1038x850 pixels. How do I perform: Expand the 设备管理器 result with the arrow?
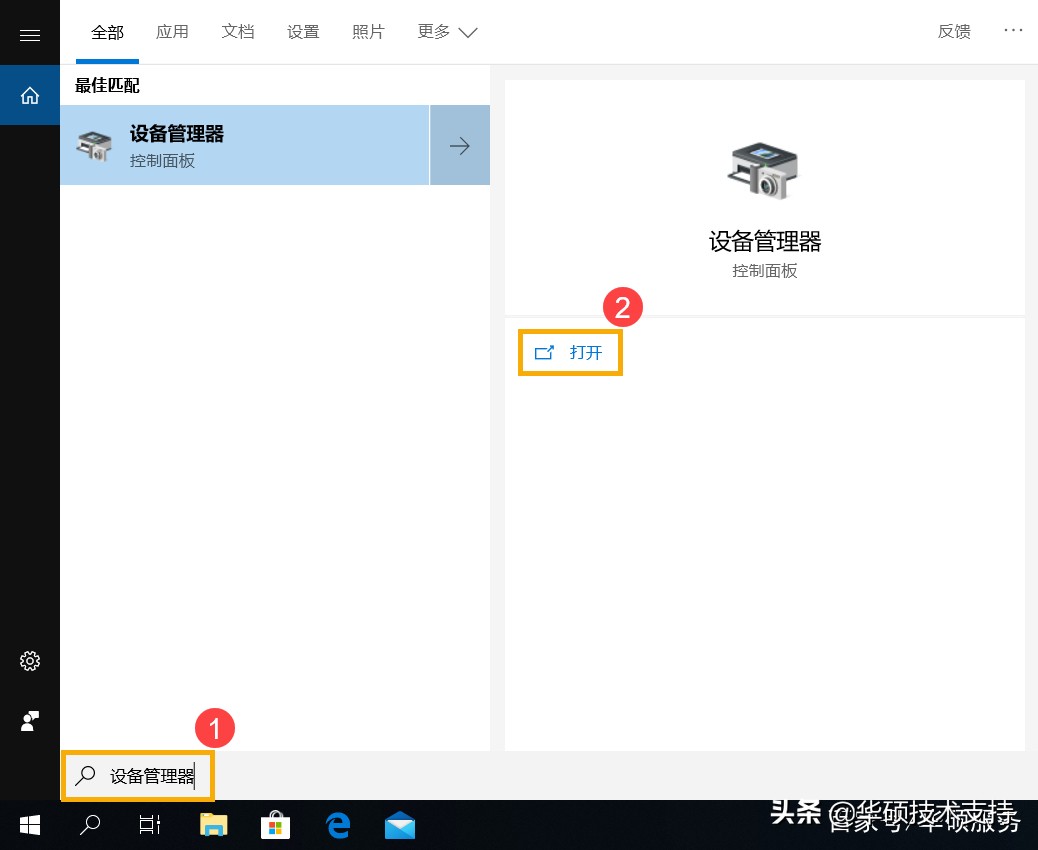[459, 145]
